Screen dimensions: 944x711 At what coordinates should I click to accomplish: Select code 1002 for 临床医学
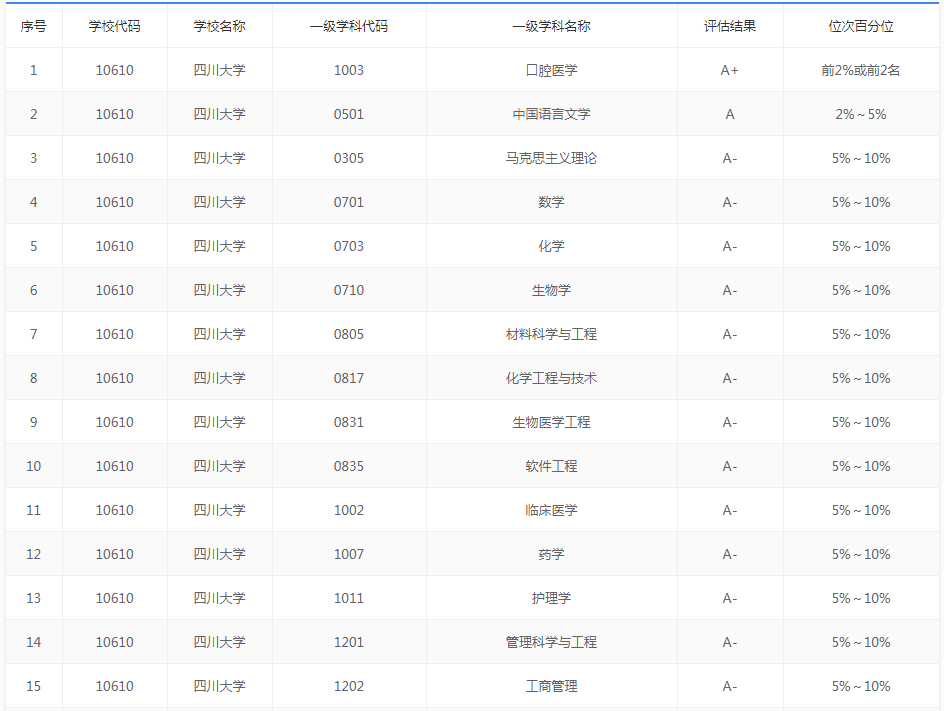pyautogui.click(x=350, y=510)
